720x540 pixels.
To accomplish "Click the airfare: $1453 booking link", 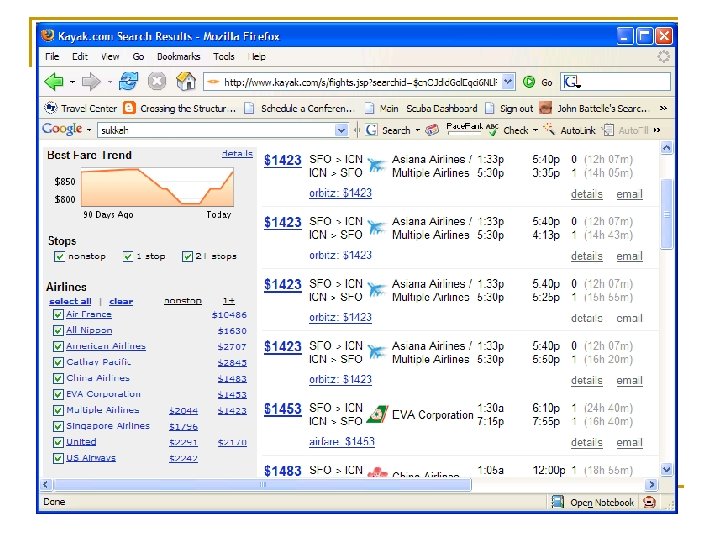I will pyautogui.click(x=342, y=442).
